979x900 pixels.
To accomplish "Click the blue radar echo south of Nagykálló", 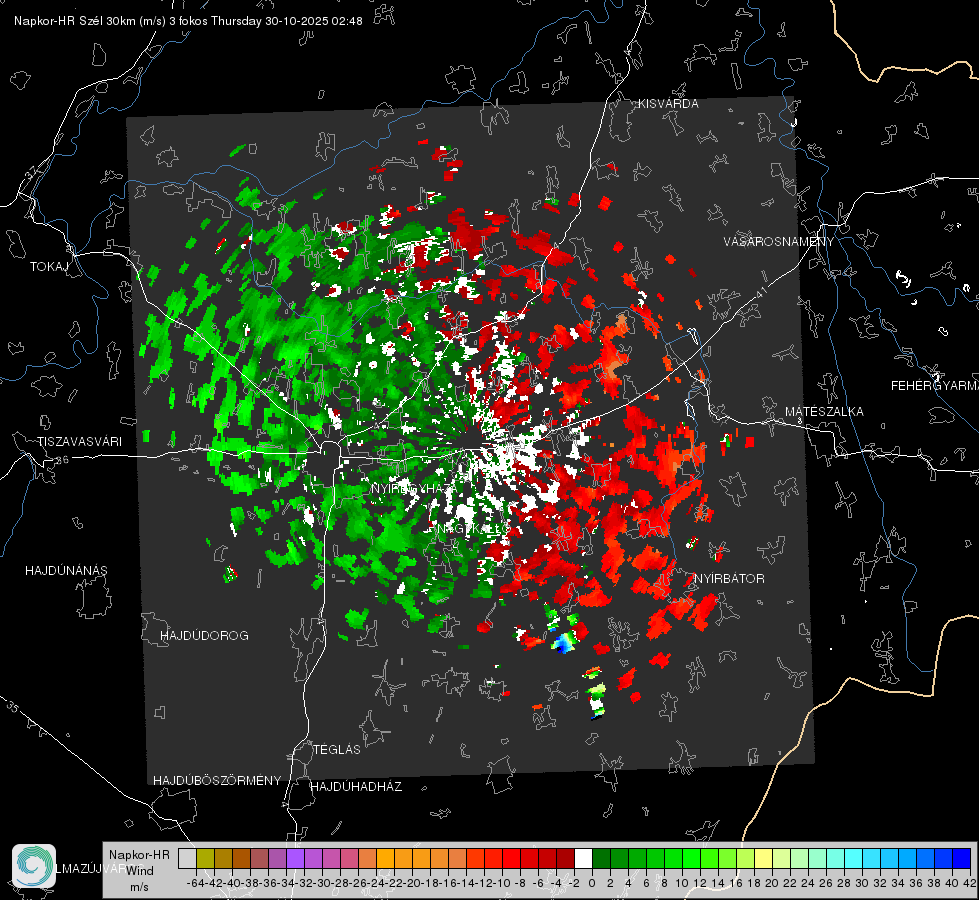I will coord(564,643).
